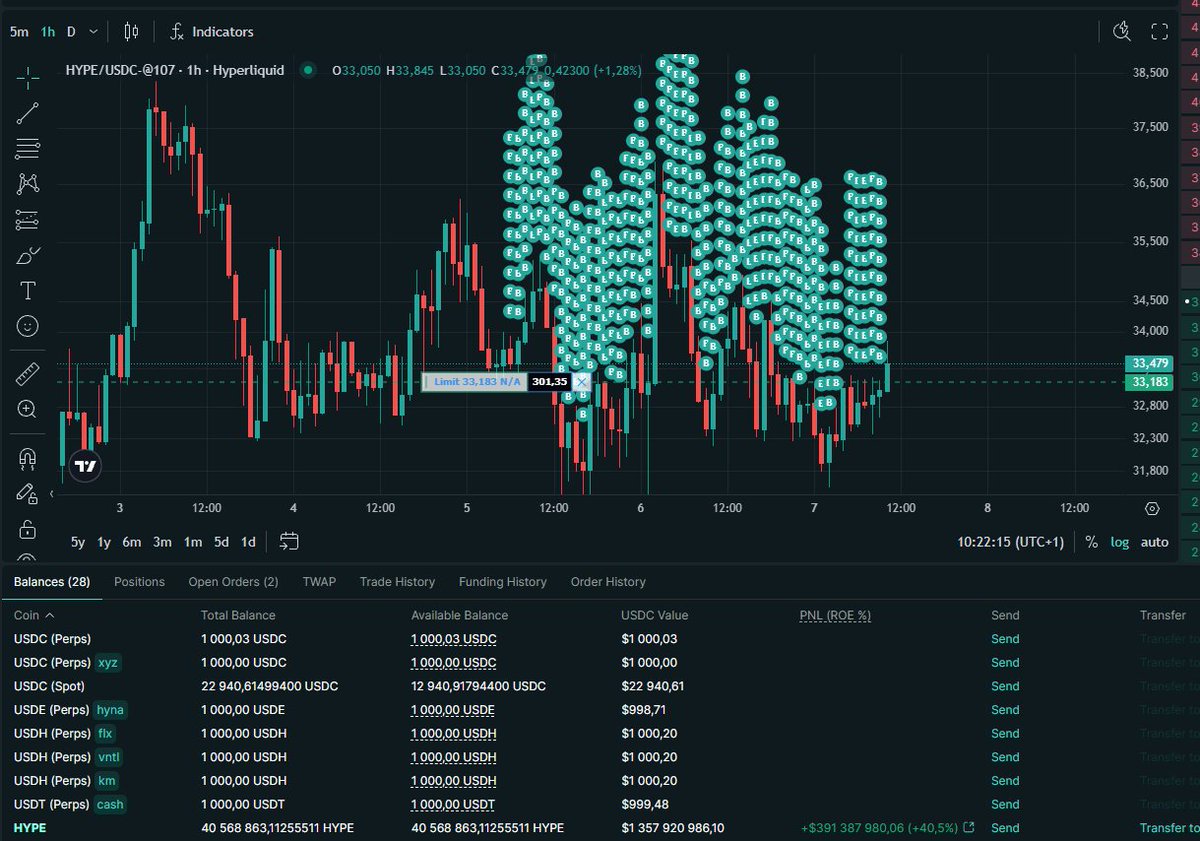Image resolution: width=1200 pixels, height=841 pixels.
Task: Toggle log scale mode
Action: pos(1120,542)
